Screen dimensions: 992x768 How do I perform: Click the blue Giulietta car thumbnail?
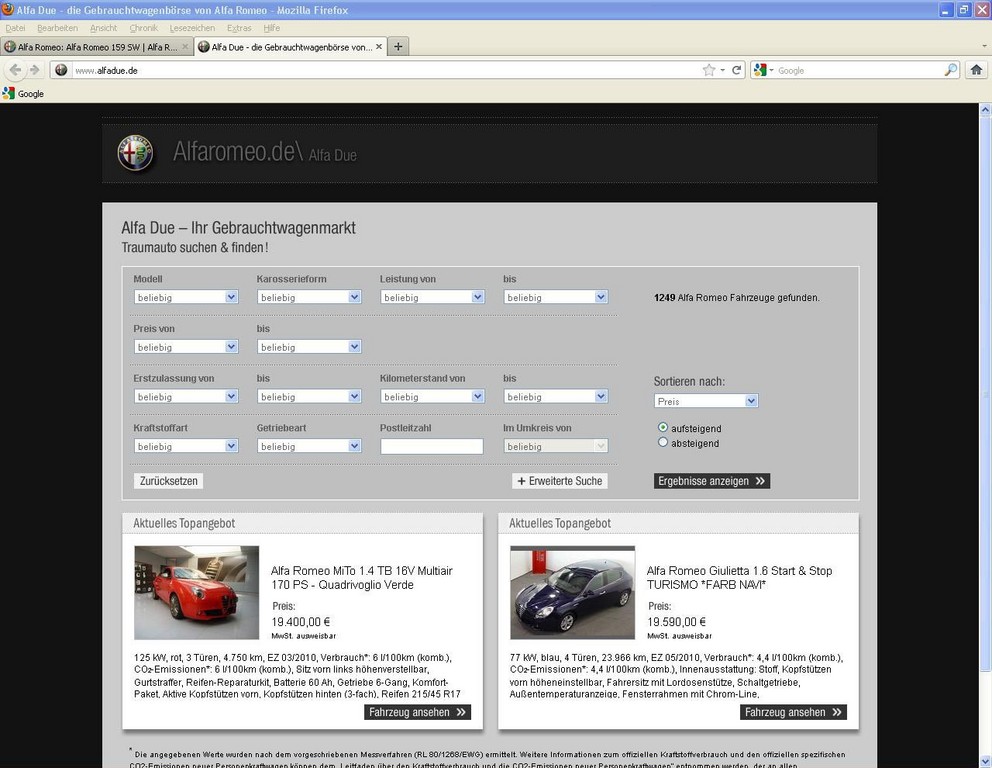(x=573, y=593)
